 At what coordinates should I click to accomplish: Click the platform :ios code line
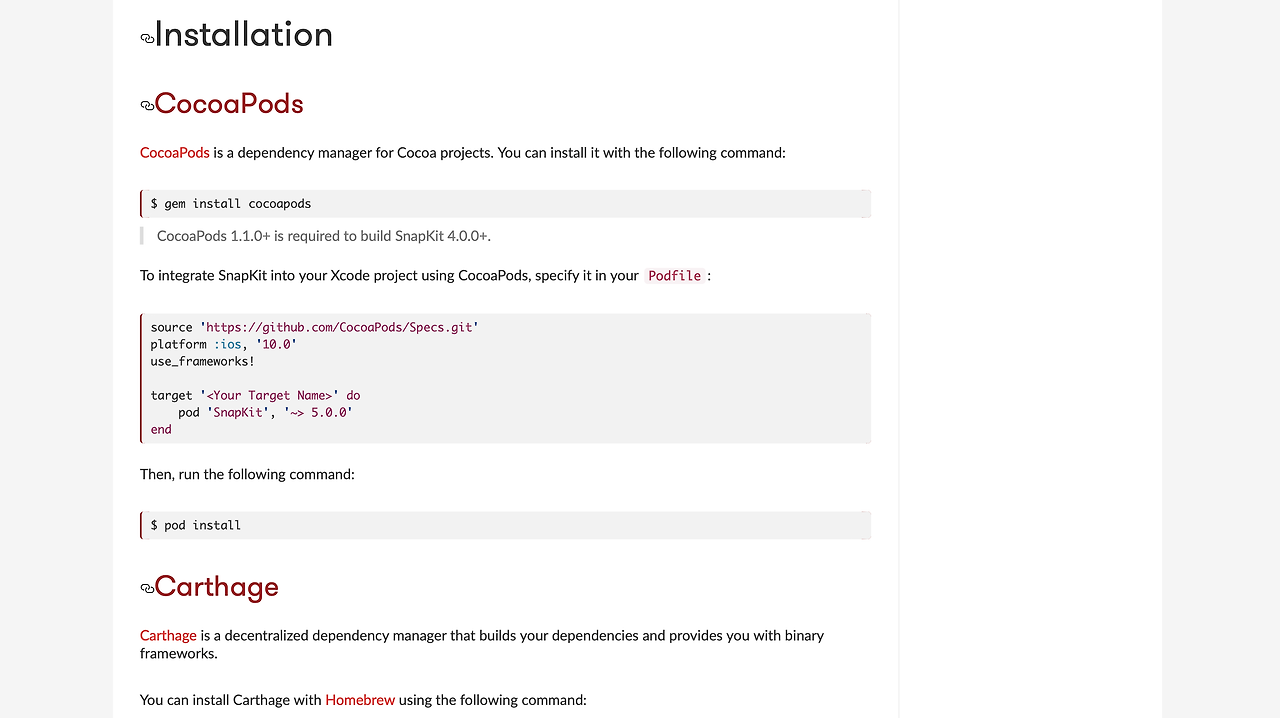pos(223,344)
